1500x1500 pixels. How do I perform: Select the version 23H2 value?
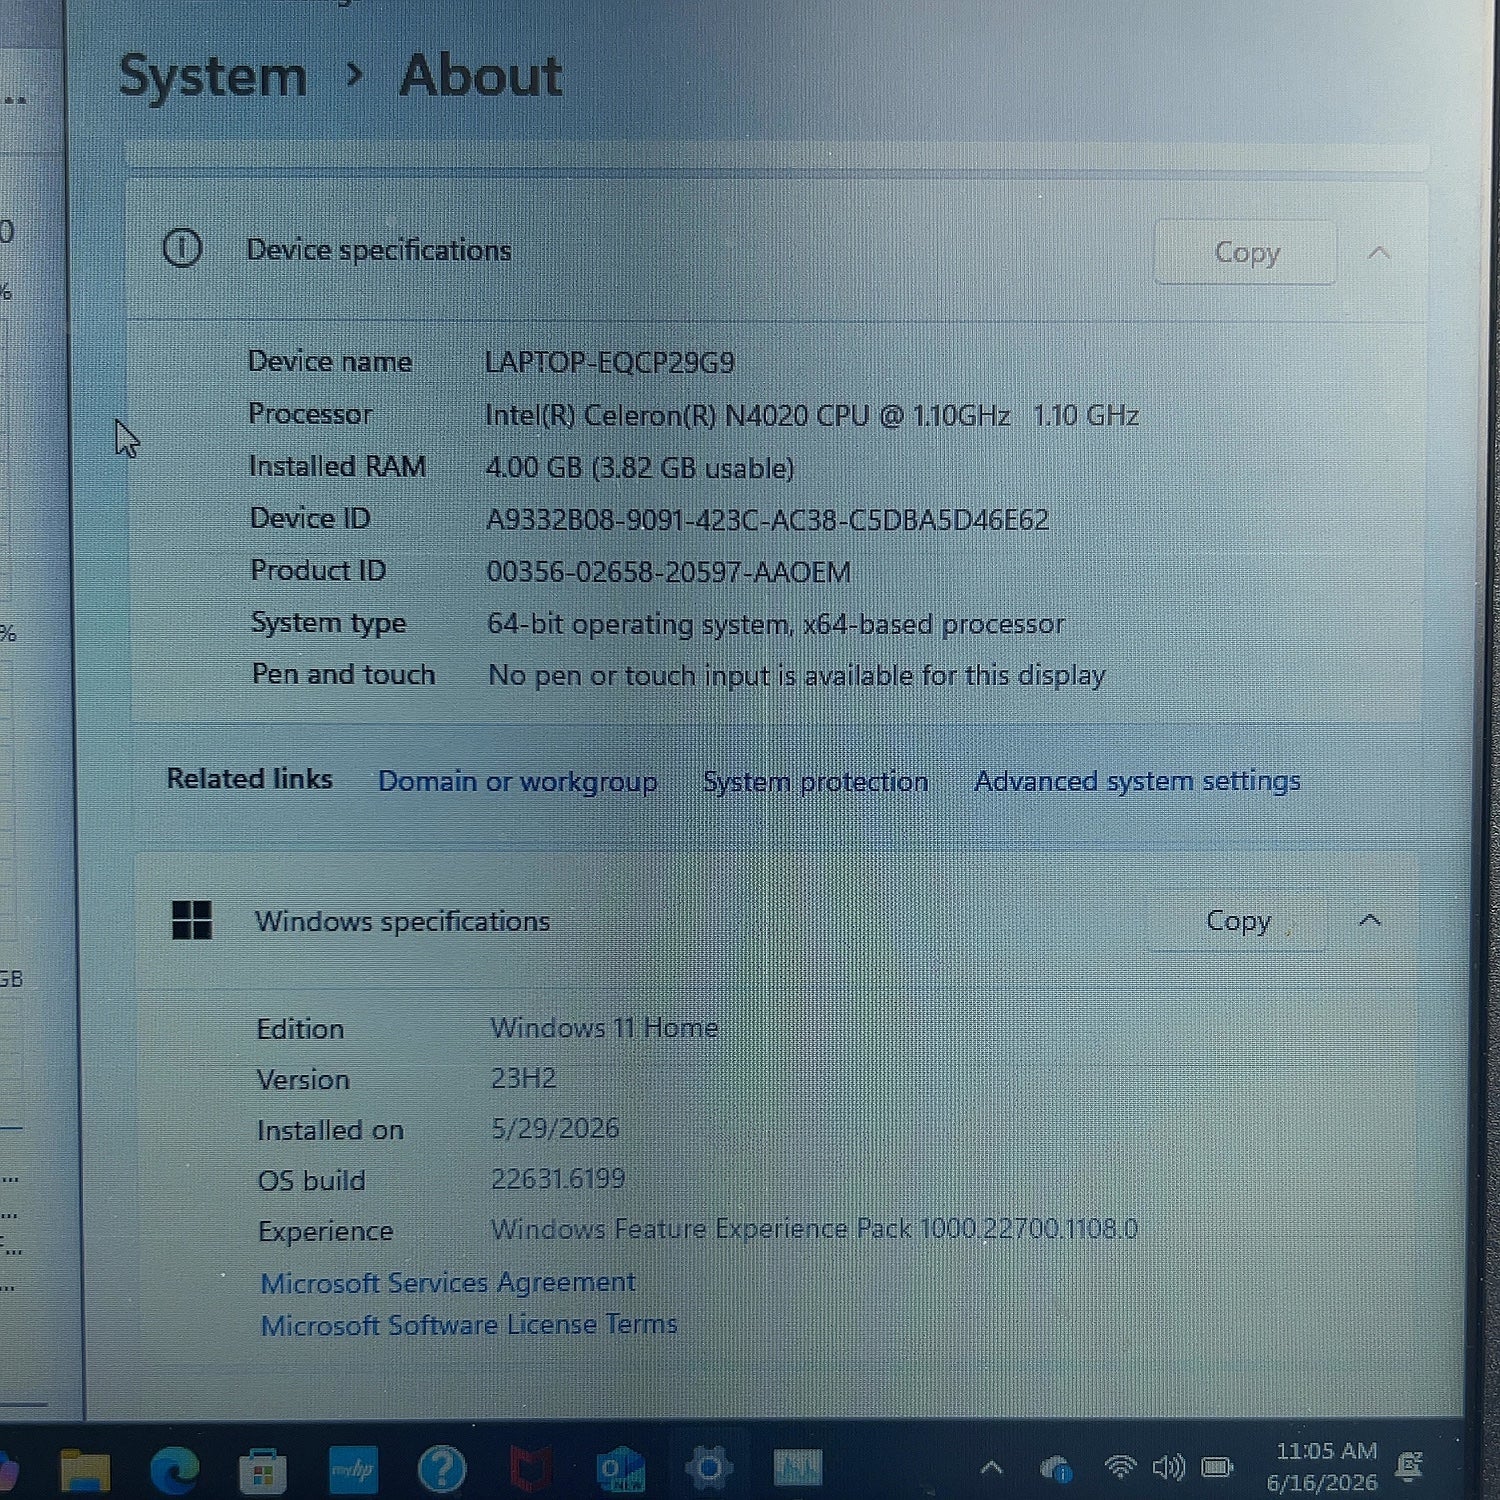[523, 1078]
